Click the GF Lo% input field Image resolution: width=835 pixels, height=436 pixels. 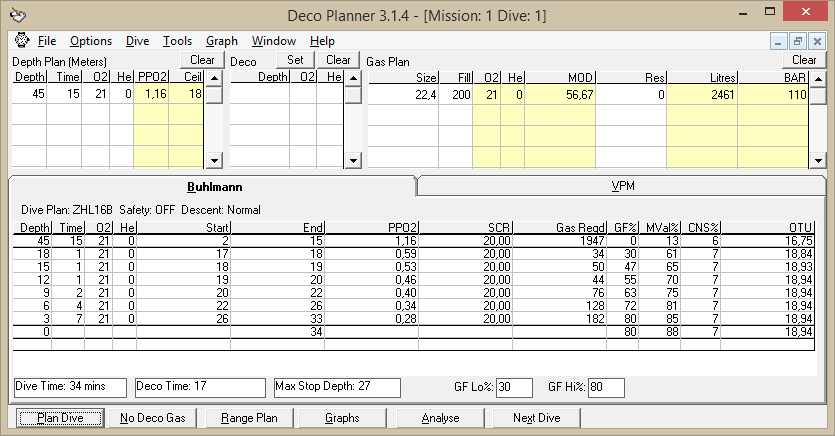pyautogui.click(x=514, y=387)
